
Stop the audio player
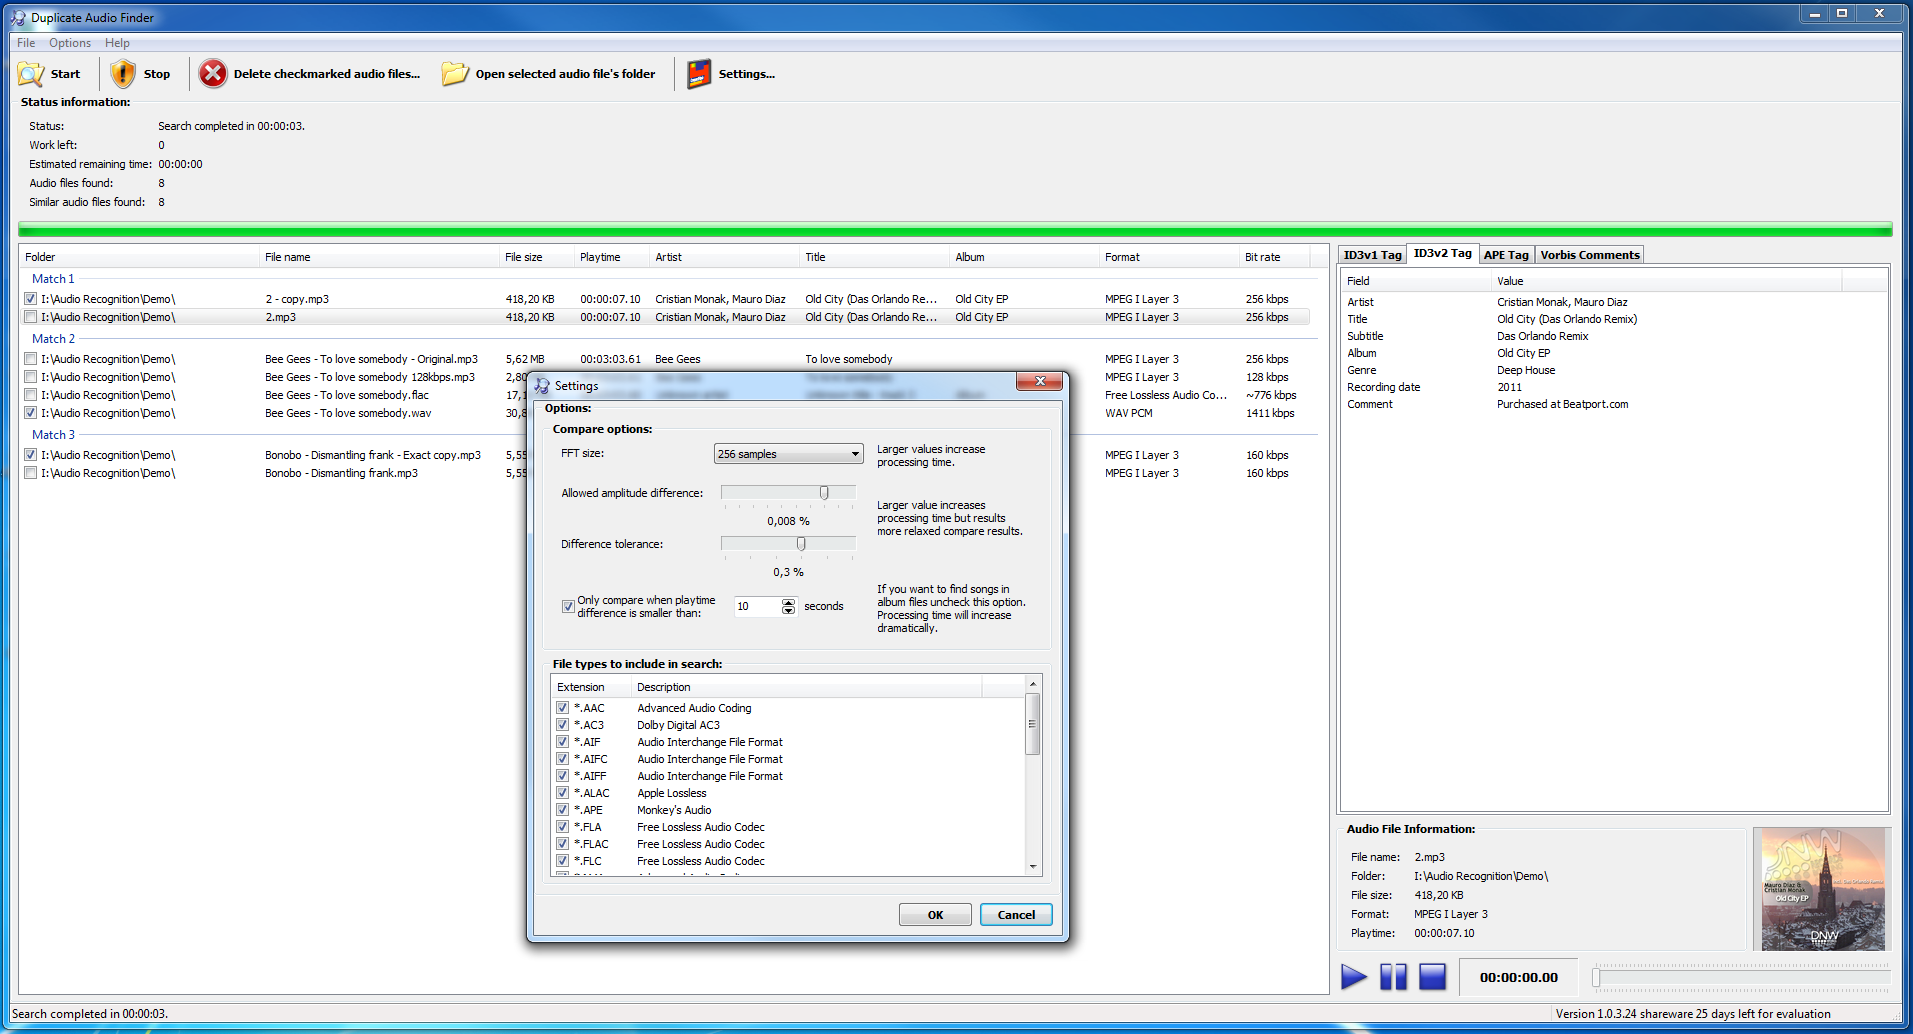1432,977
